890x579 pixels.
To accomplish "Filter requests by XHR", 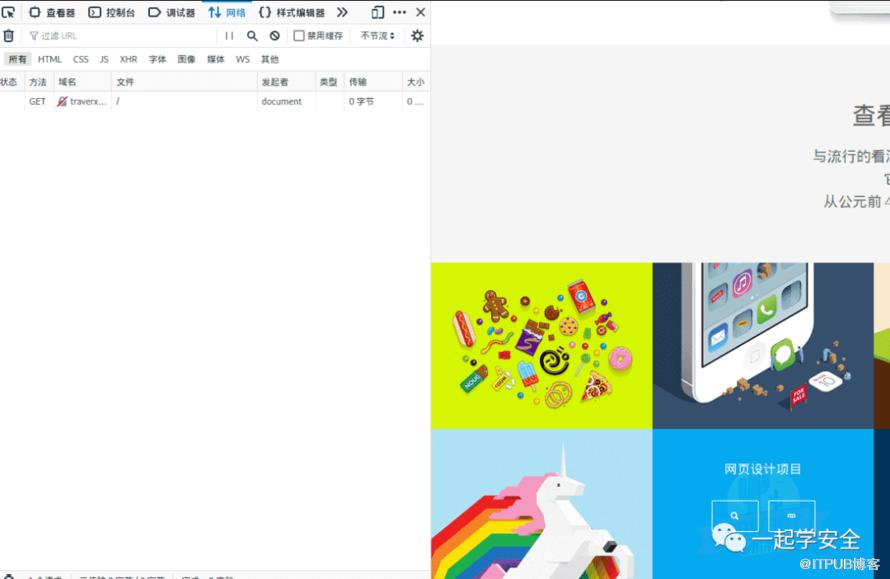I will pyautogui.click(x=128, y=59).
